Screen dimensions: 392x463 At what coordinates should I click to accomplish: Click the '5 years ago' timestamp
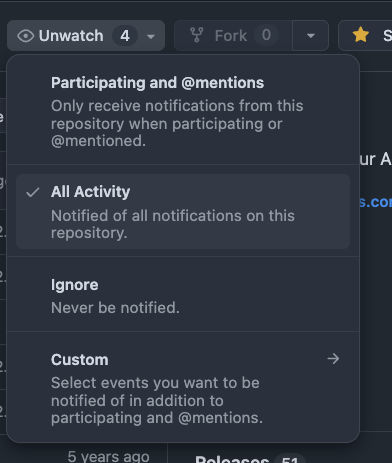point(108,456)
